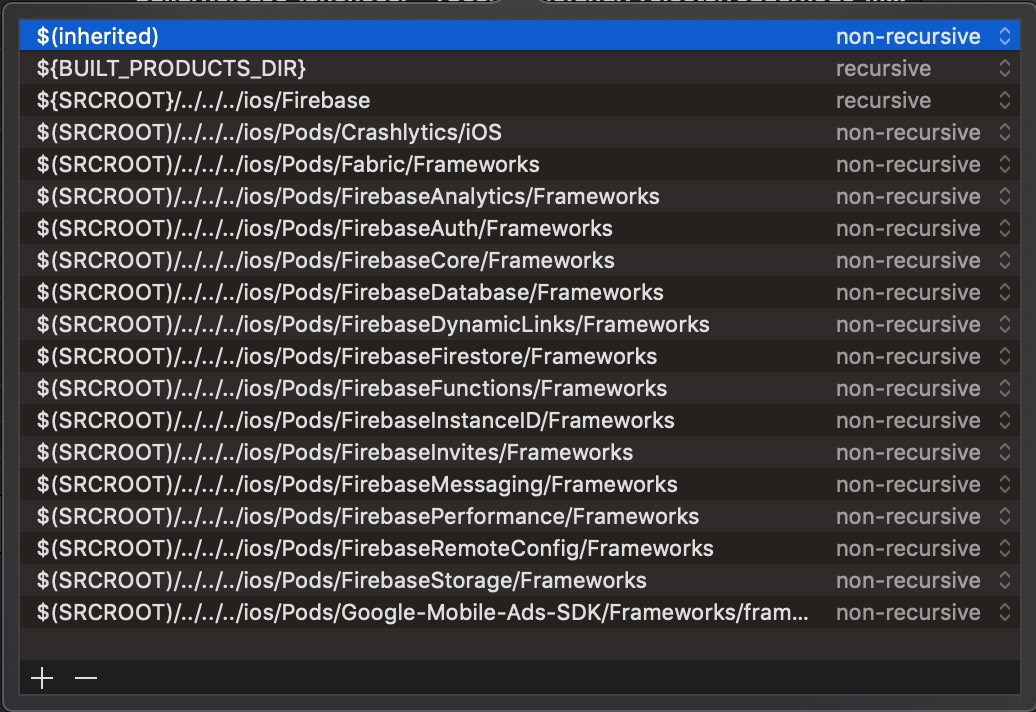Image resolution: width=1036 pixels, height=712 pixels.
Task: Select the FirebaseFirestore/Frameworks path row
Action: (x=400, y=356)
